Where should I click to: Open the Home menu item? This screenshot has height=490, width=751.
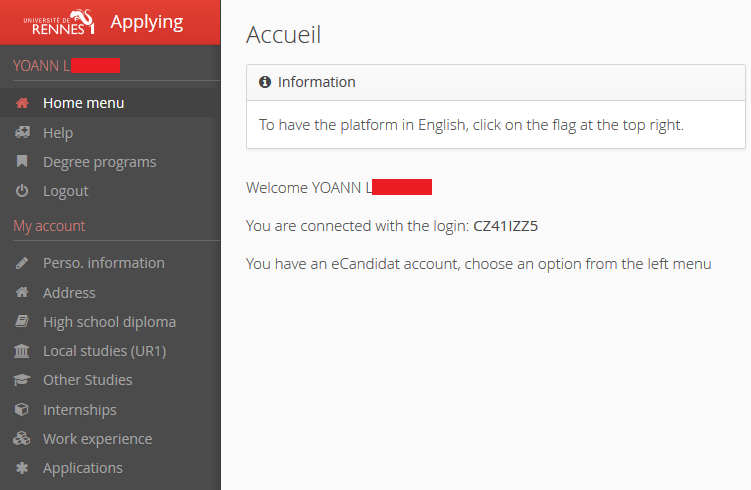click(x=83, y=103)
